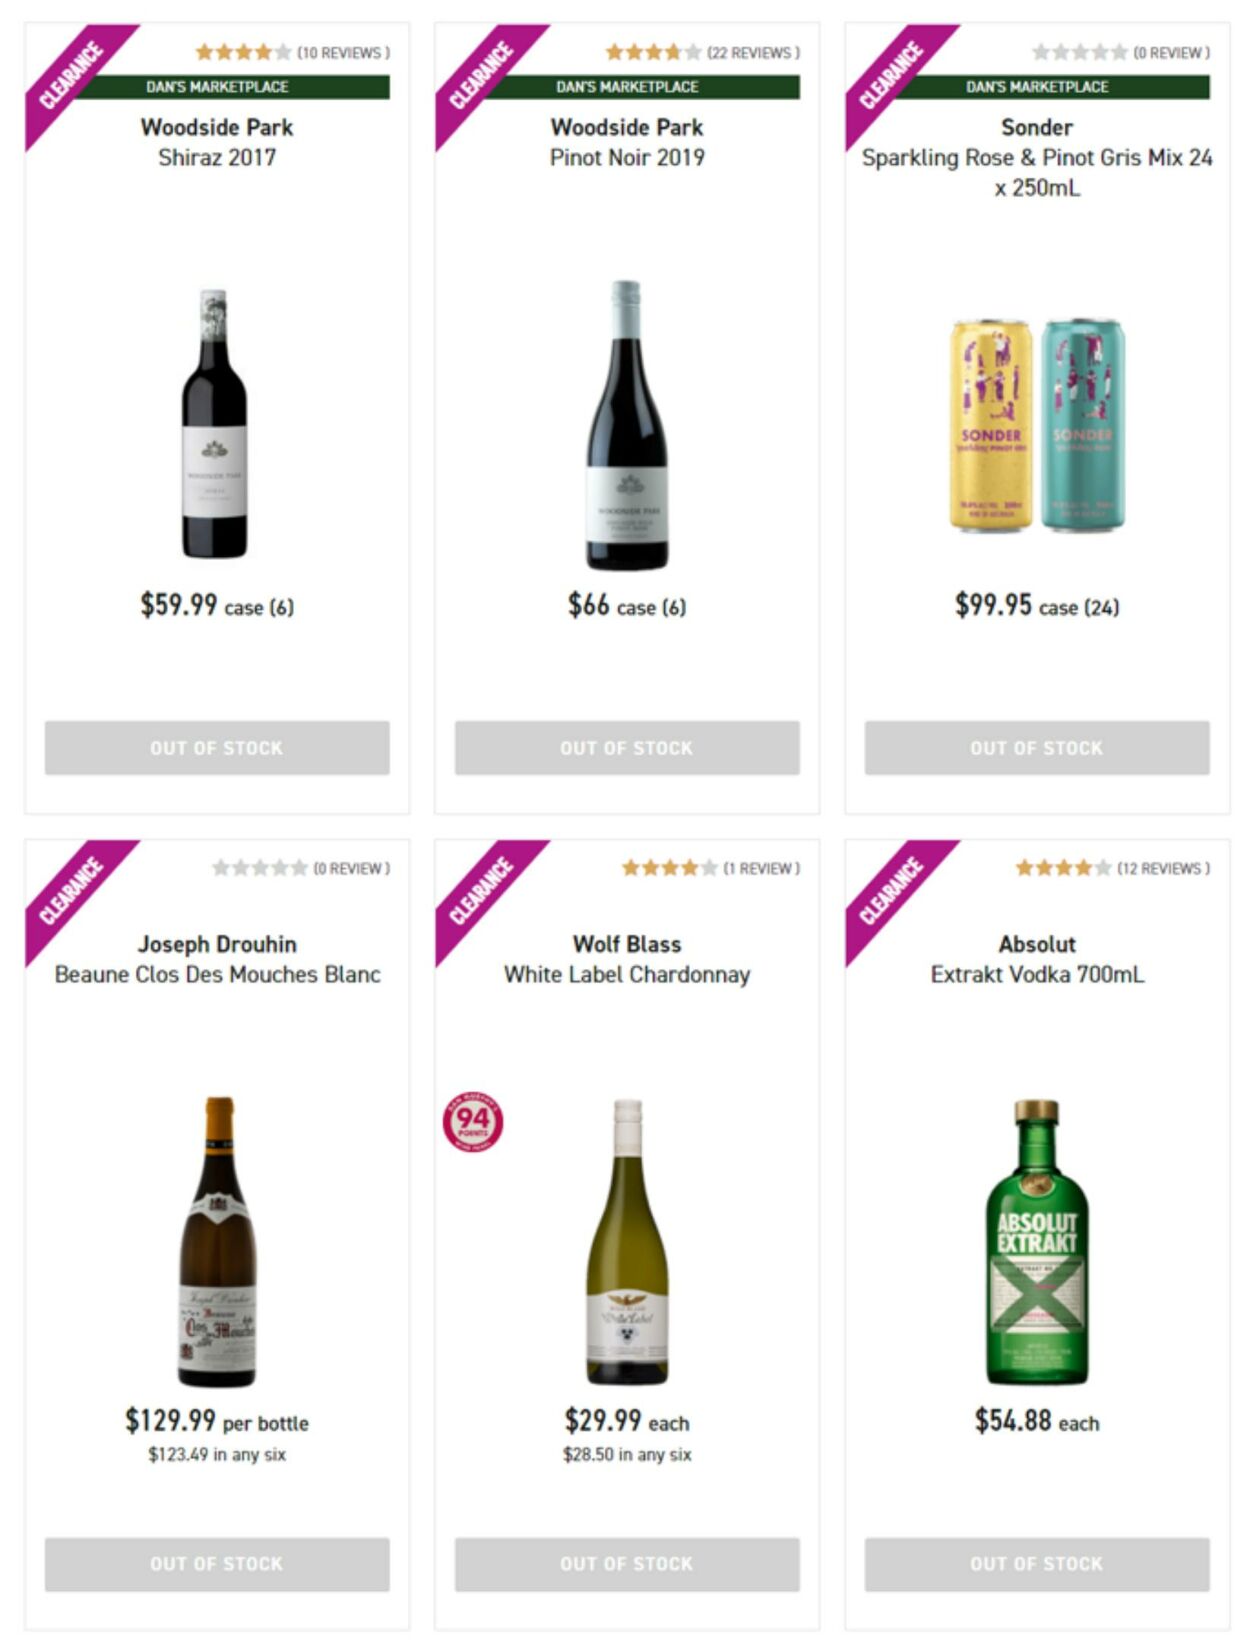The height and width of the screenshot is (1644, 1250).
Task: Click Out of Stock button under Shiraz
Action: pyautogui.click(x=217, y=748)
